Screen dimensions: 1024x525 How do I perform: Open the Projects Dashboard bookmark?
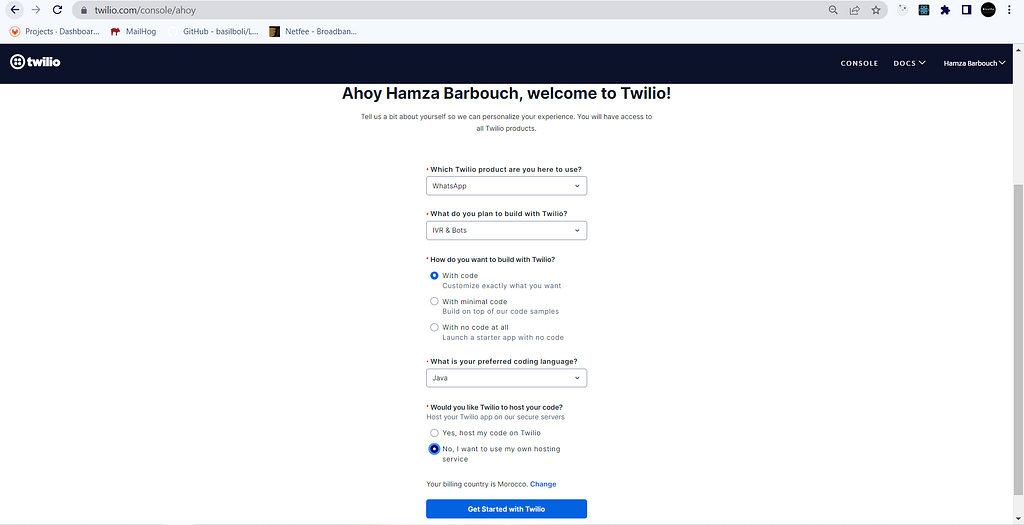[x=55, y=31]
